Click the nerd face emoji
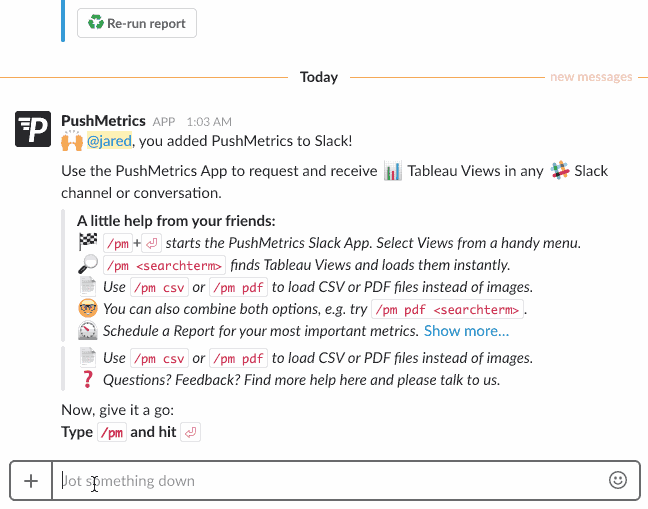648x509 pixels. tap(87, 308)
